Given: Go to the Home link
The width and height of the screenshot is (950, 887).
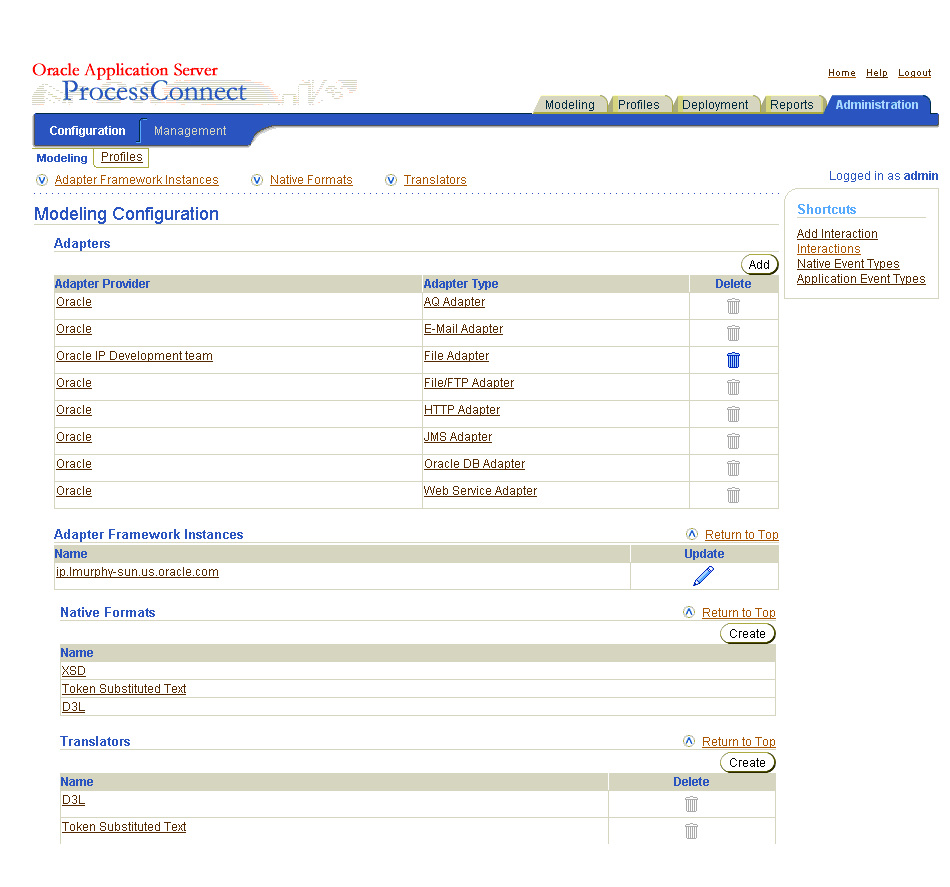Looking at the screenshot, I should [842, 73].
